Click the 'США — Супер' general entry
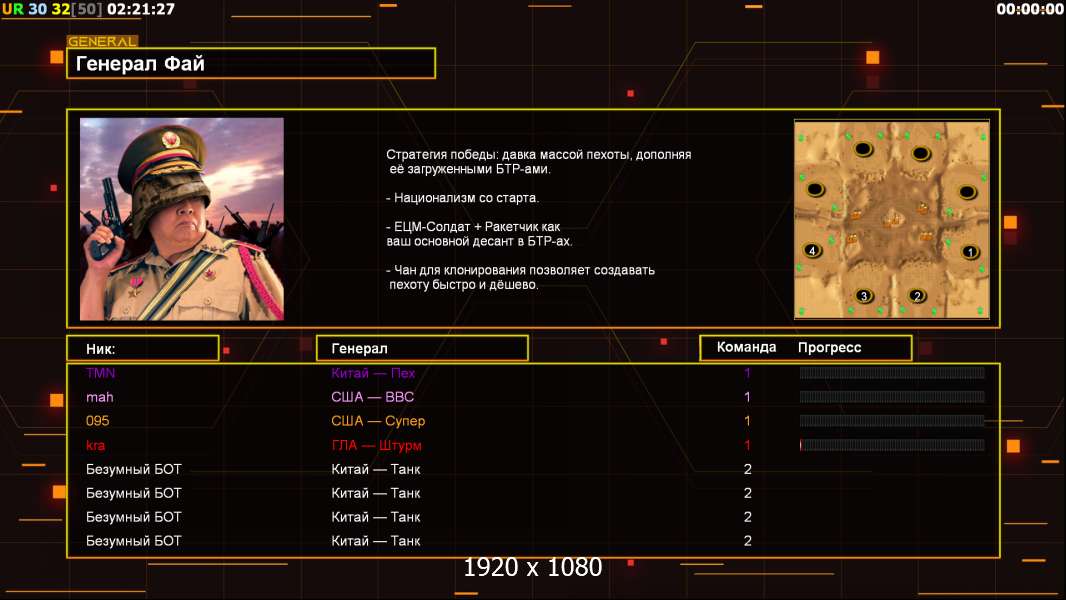Screen dimensions: 1066x600 tap(378, 421)
